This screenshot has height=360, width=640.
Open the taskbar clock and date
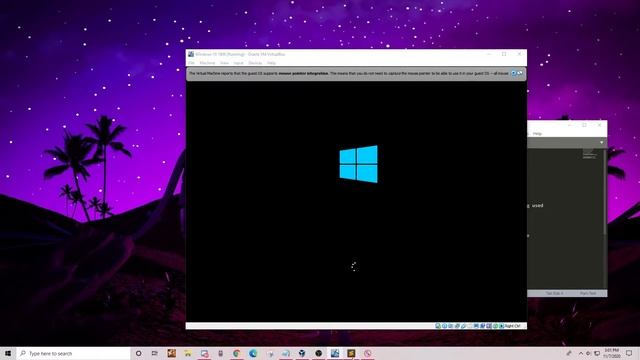click(612, 353)
